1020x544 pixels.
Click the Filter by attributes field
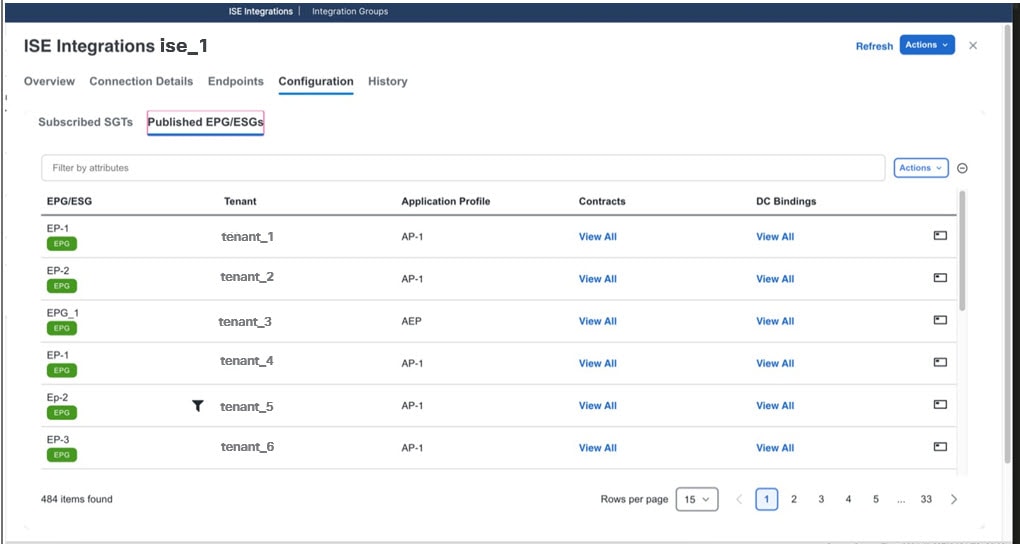pyautogui.click(x=463, y=168)
